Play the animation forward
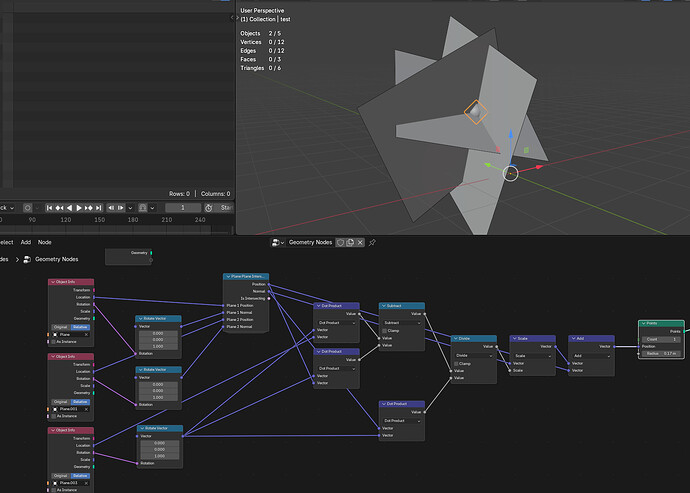 pos(79,208)
